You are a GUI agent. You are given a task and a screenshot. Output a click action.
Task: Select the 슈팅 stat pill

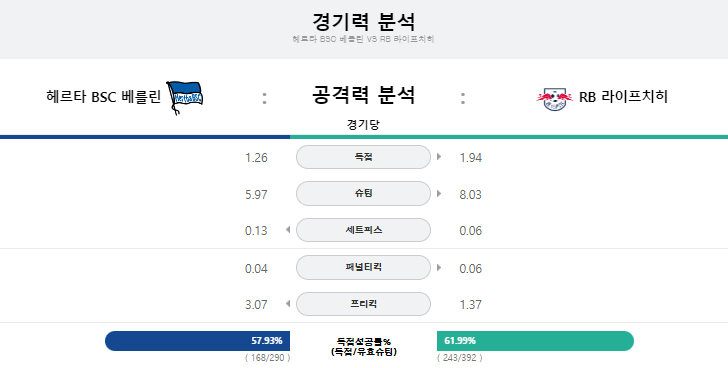coord(363,194)
